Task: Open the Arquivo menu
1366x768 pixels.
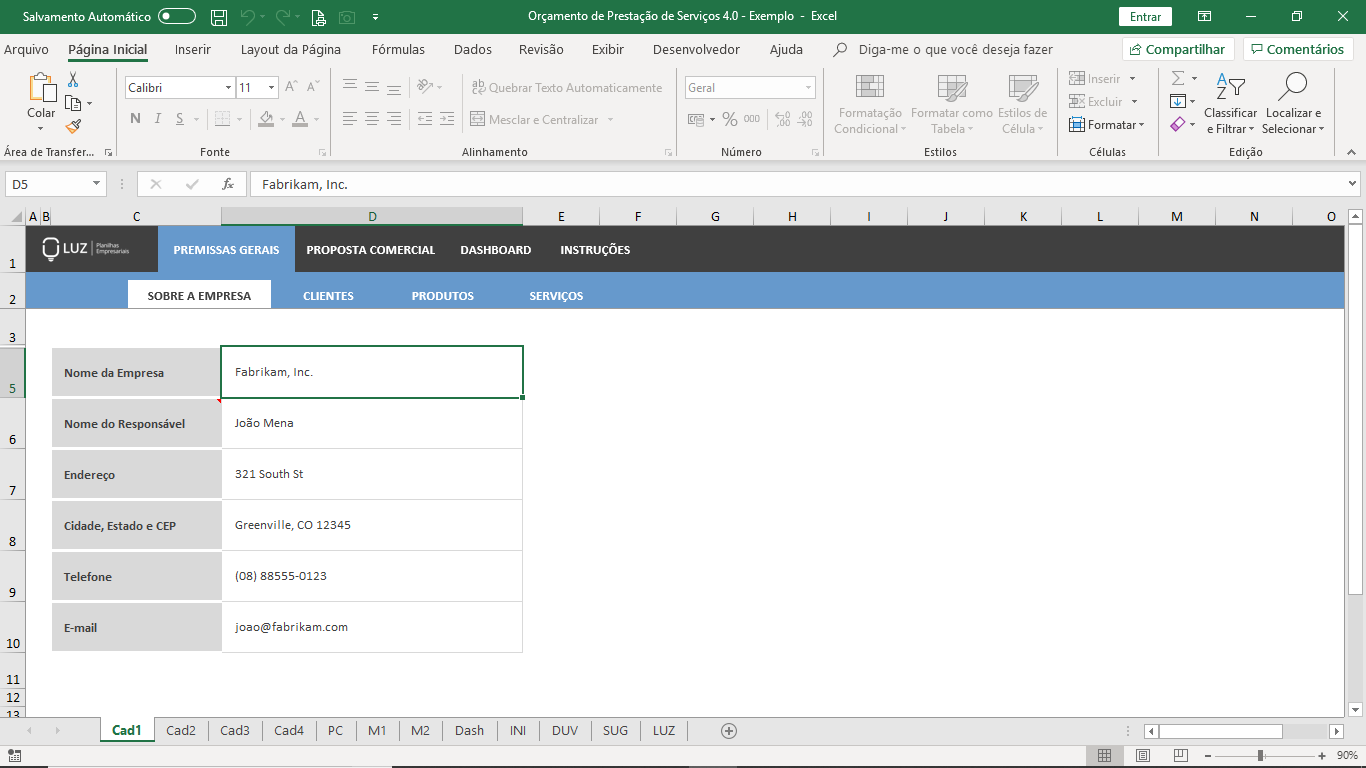Action: (26, 49)
